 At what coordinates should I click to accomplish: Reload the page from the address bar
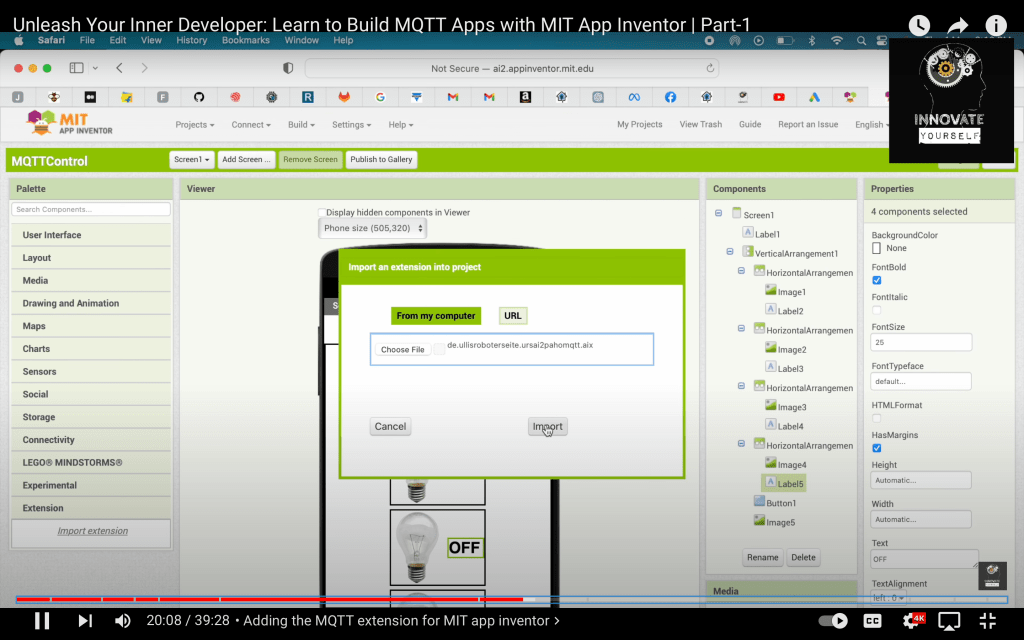tap(710, 68)
